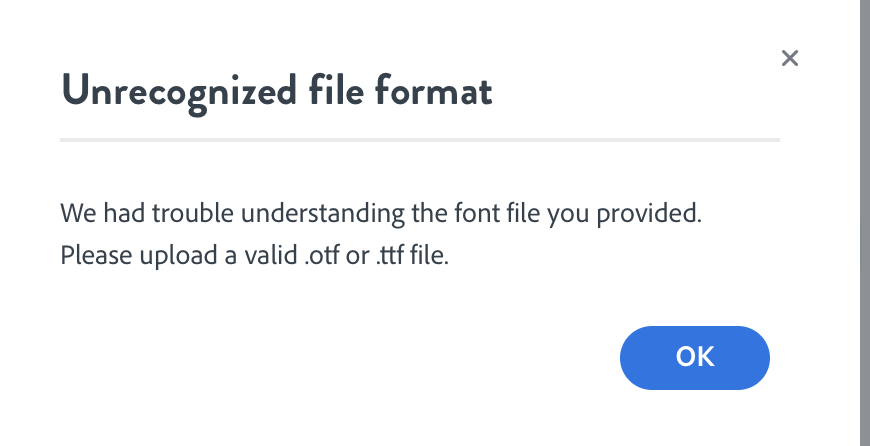
Task: Click the "Please upload a valid" line
Action: tap(254, 255)
